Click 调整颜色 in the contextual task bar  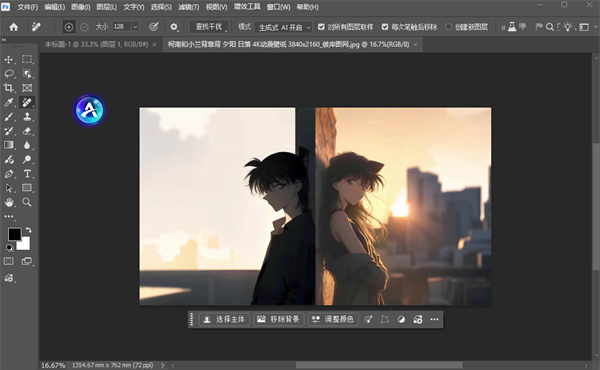333,319
